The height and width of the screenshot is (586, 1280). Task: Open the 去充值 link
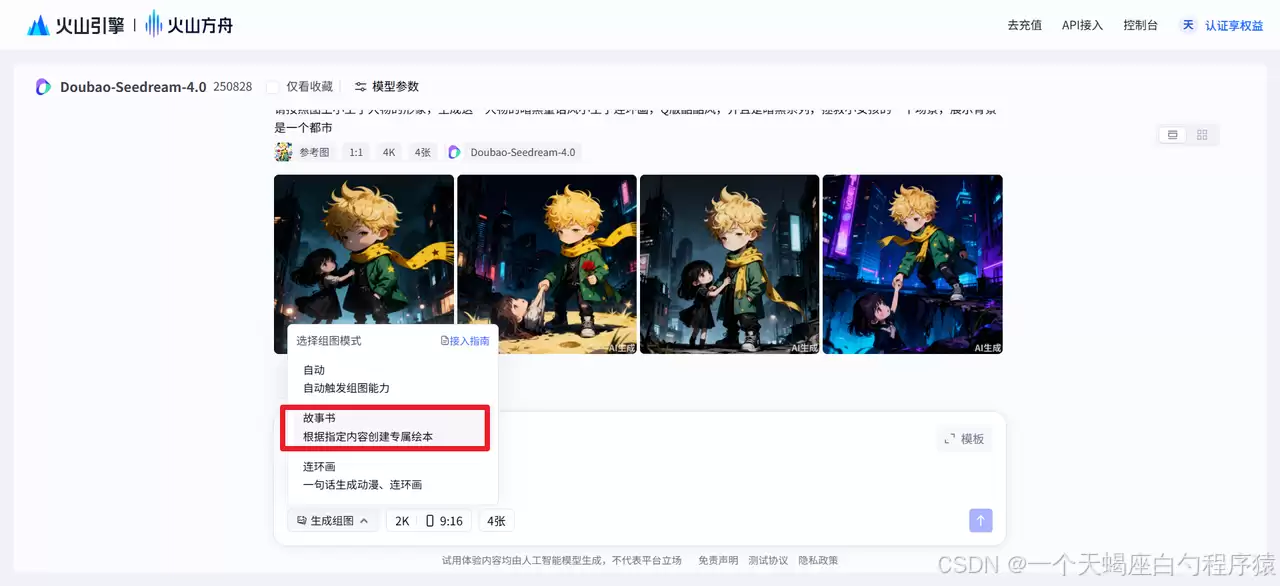point(1024,25)
